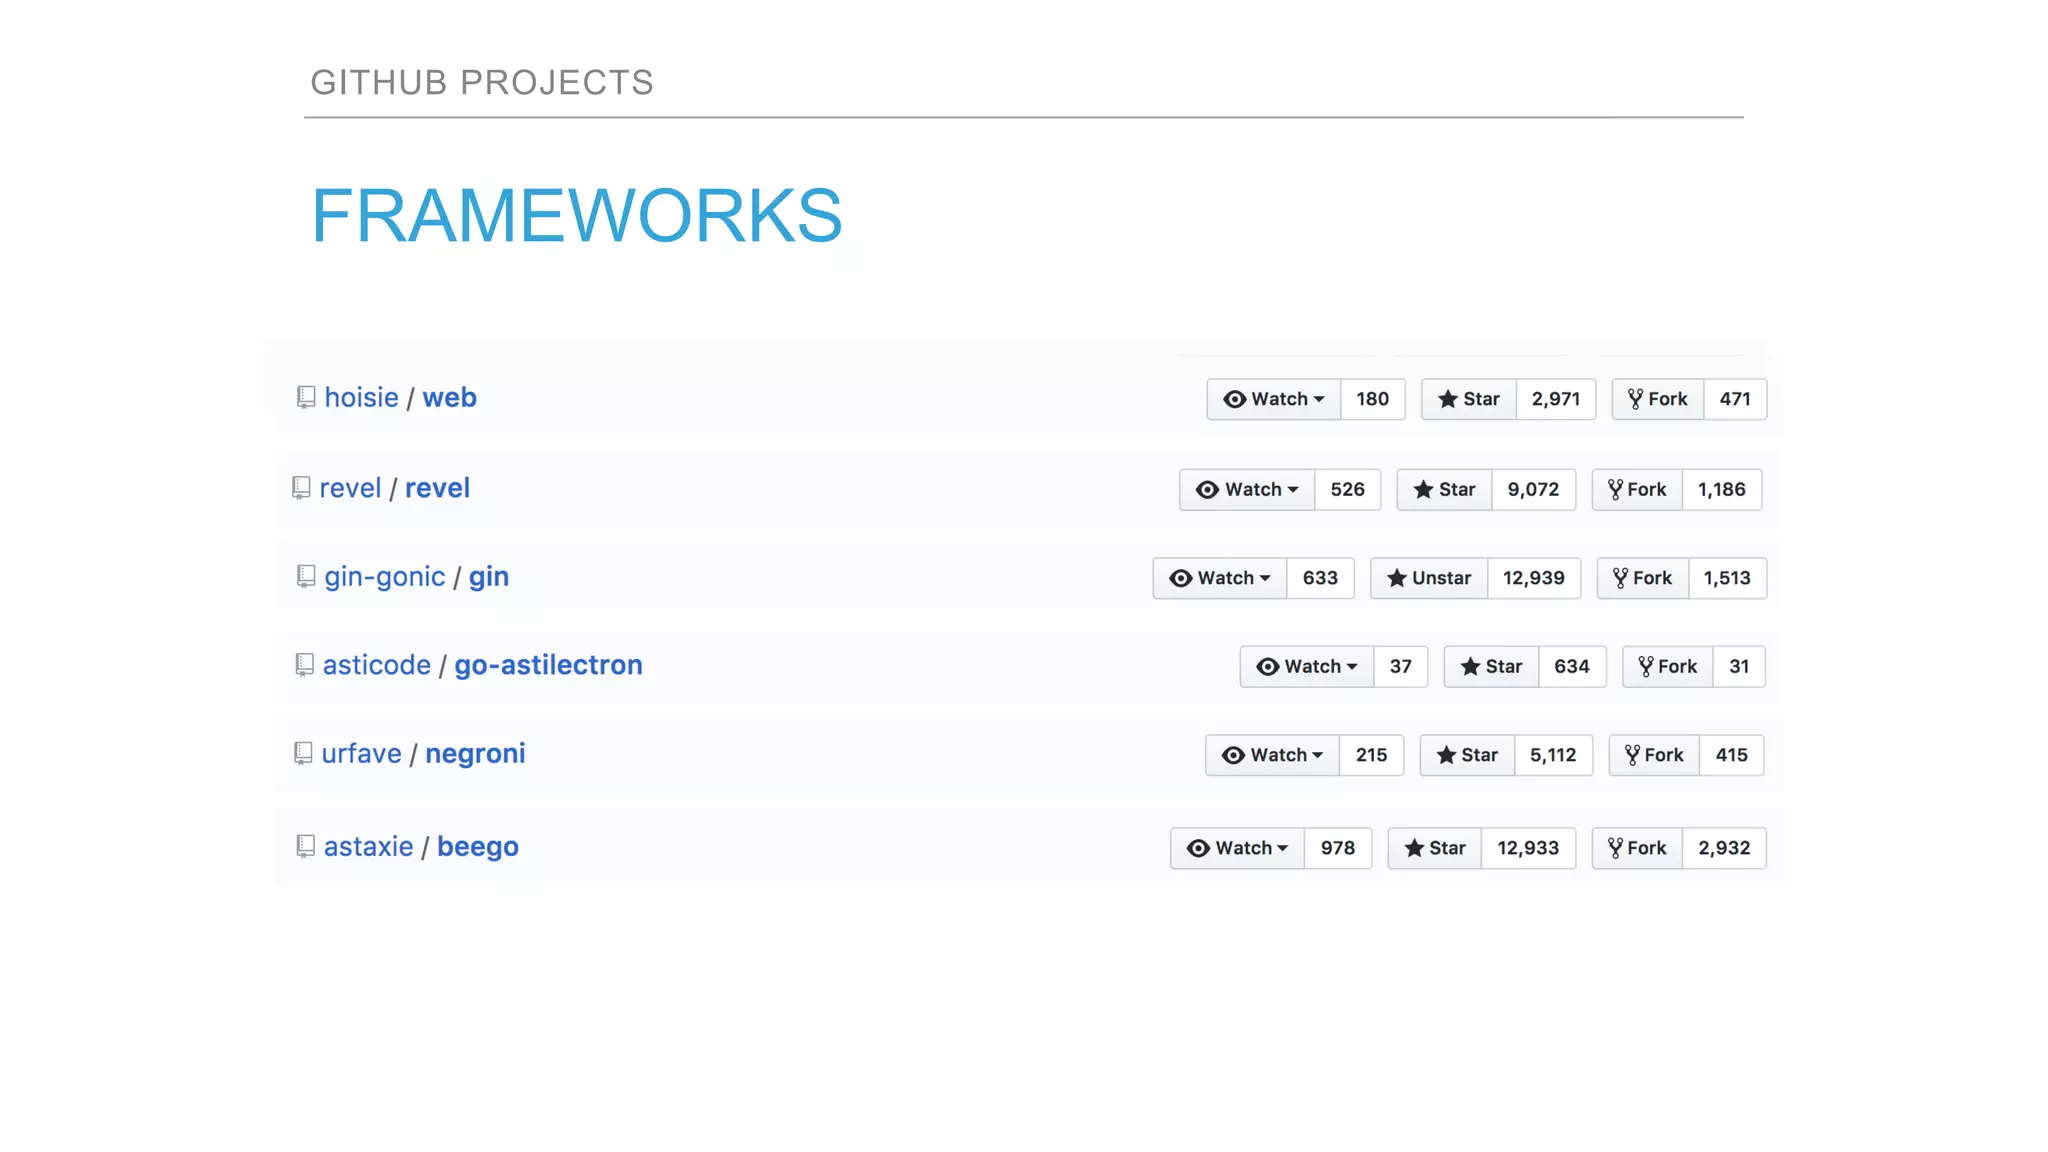Open the asticode owner link
Image resolution: width=2048 pixels, height=1152 pixels.
[x=376, y=665]
